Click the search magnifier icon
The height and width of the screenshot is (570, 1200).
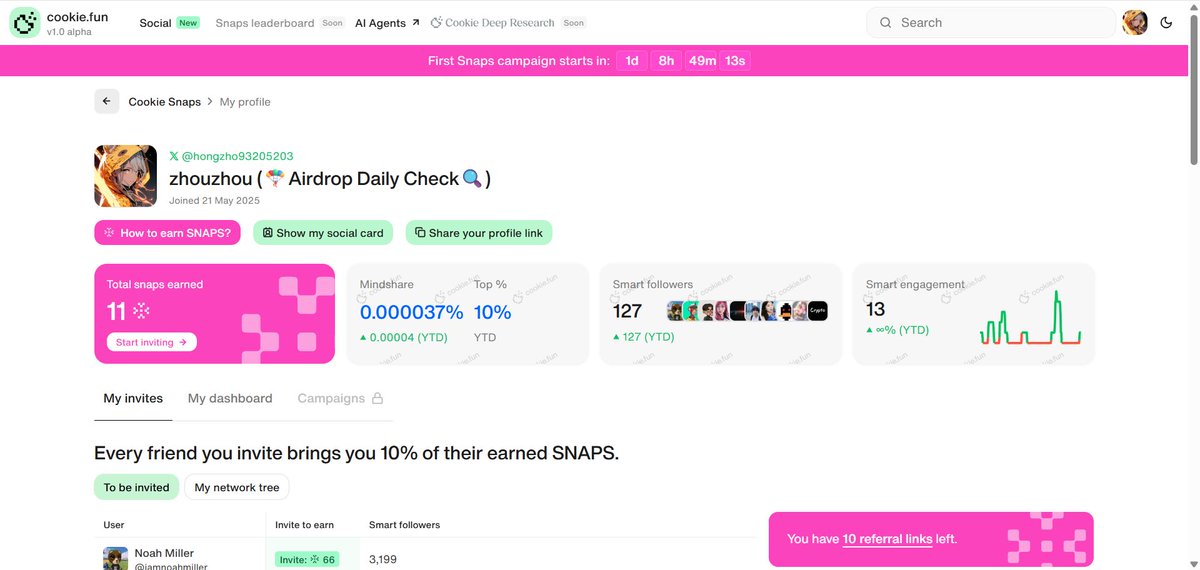pos(885,23)
